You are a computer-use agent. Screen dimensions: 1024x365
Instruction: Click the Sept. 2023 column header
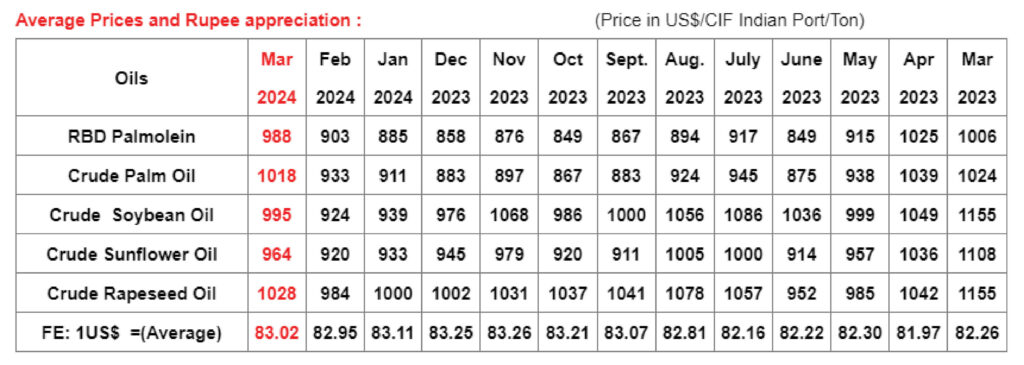tap(626, 78)
